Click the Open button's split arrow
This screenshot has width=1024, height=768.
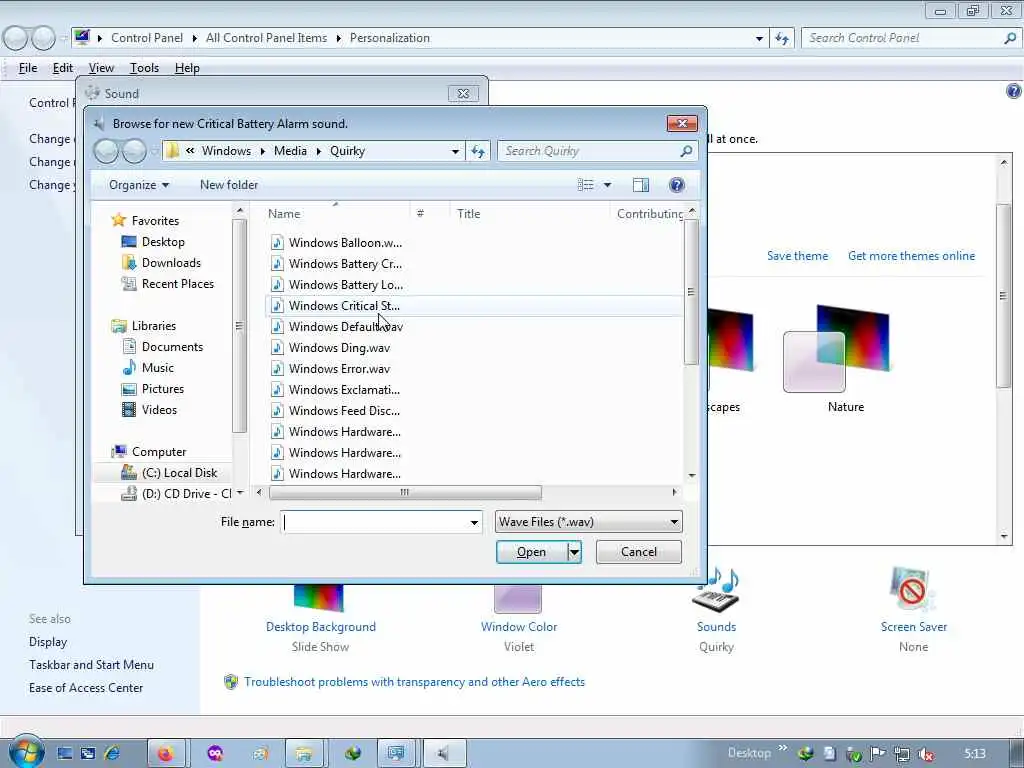pos(574,552)
